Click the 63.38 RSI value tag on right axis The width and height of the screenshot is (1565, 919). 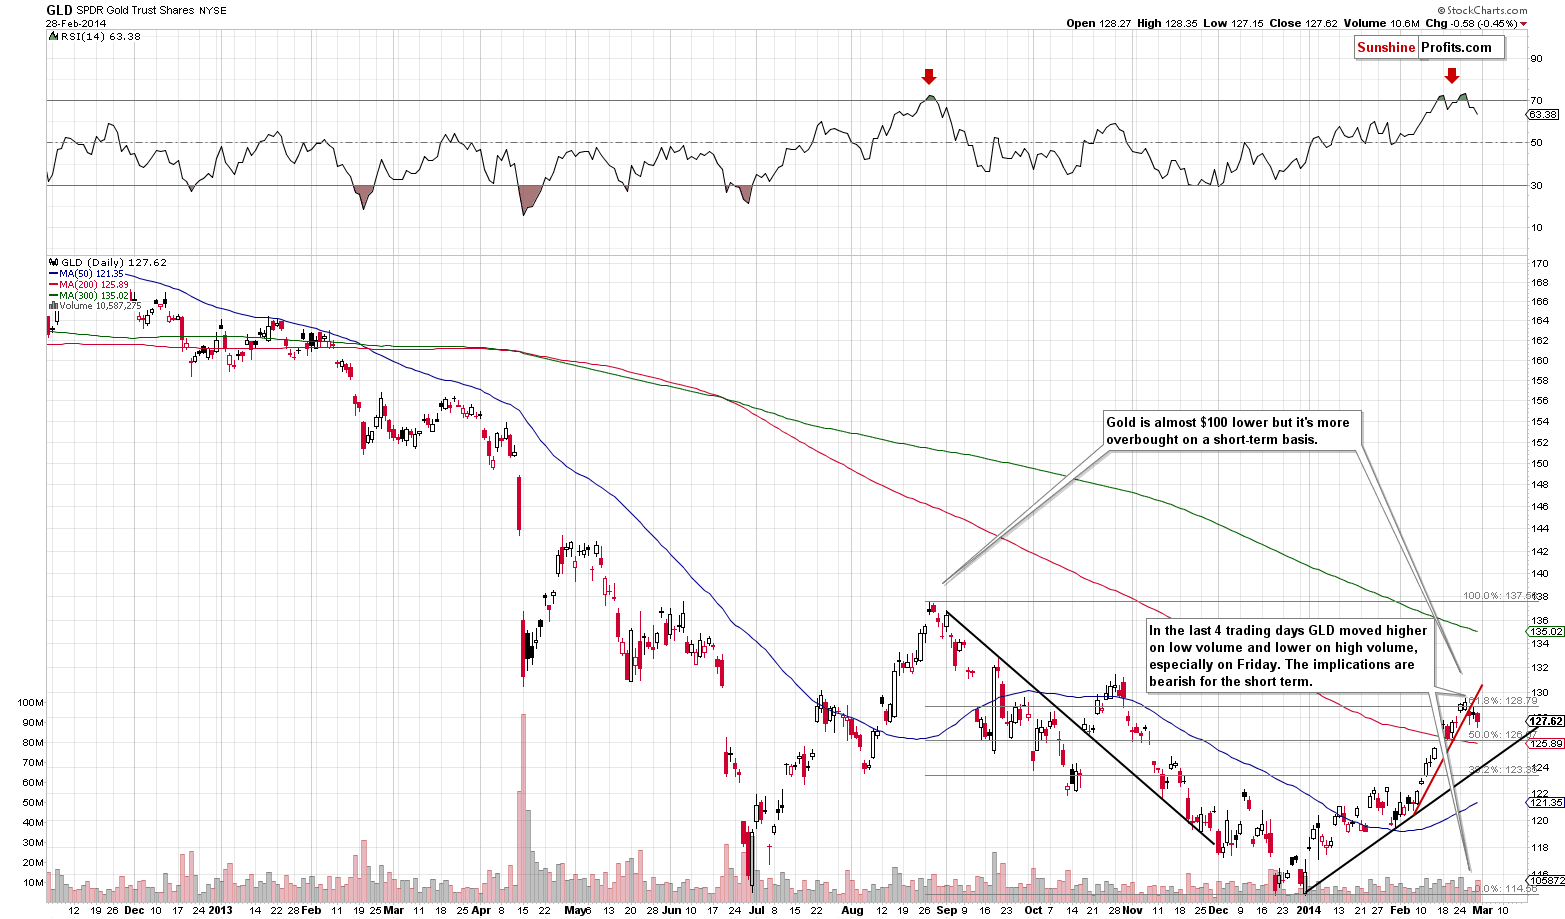1542,115
